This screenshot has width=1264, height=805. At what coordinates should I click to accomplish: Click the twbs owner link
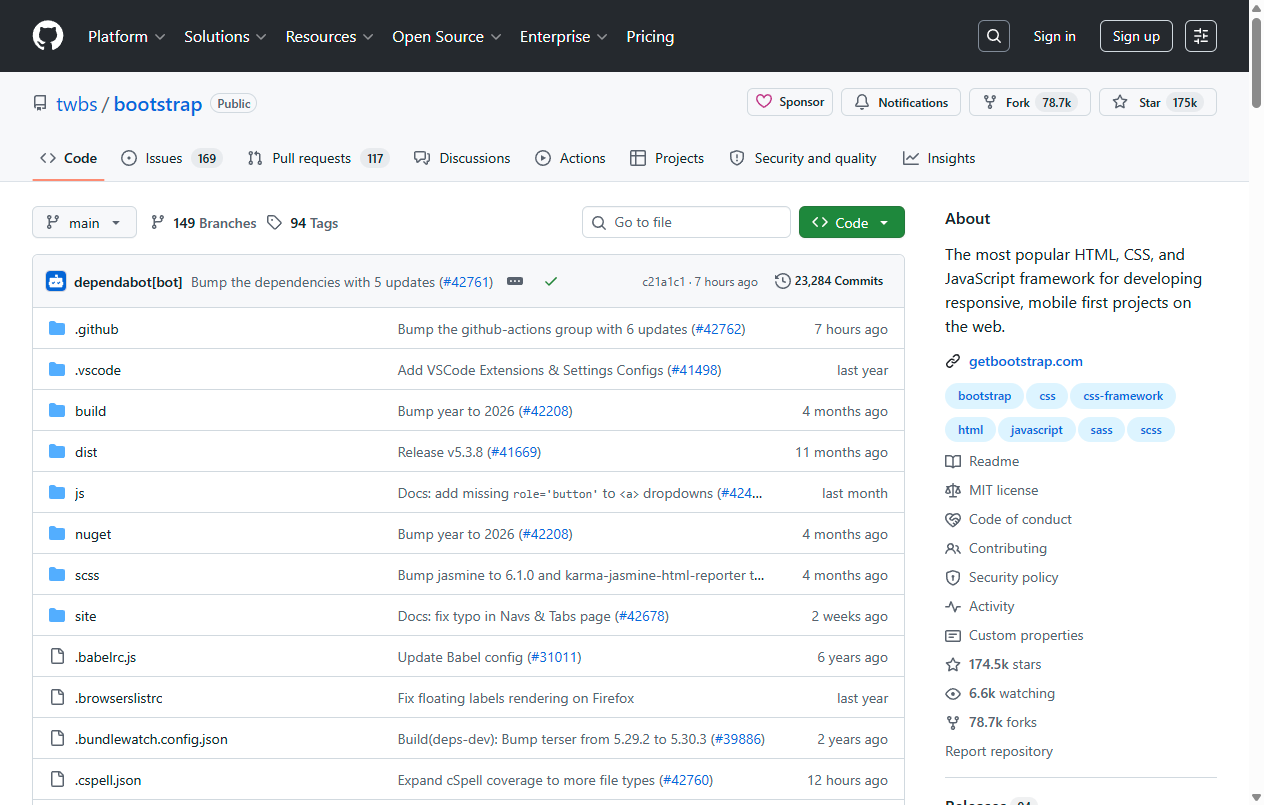coord(75,104)
